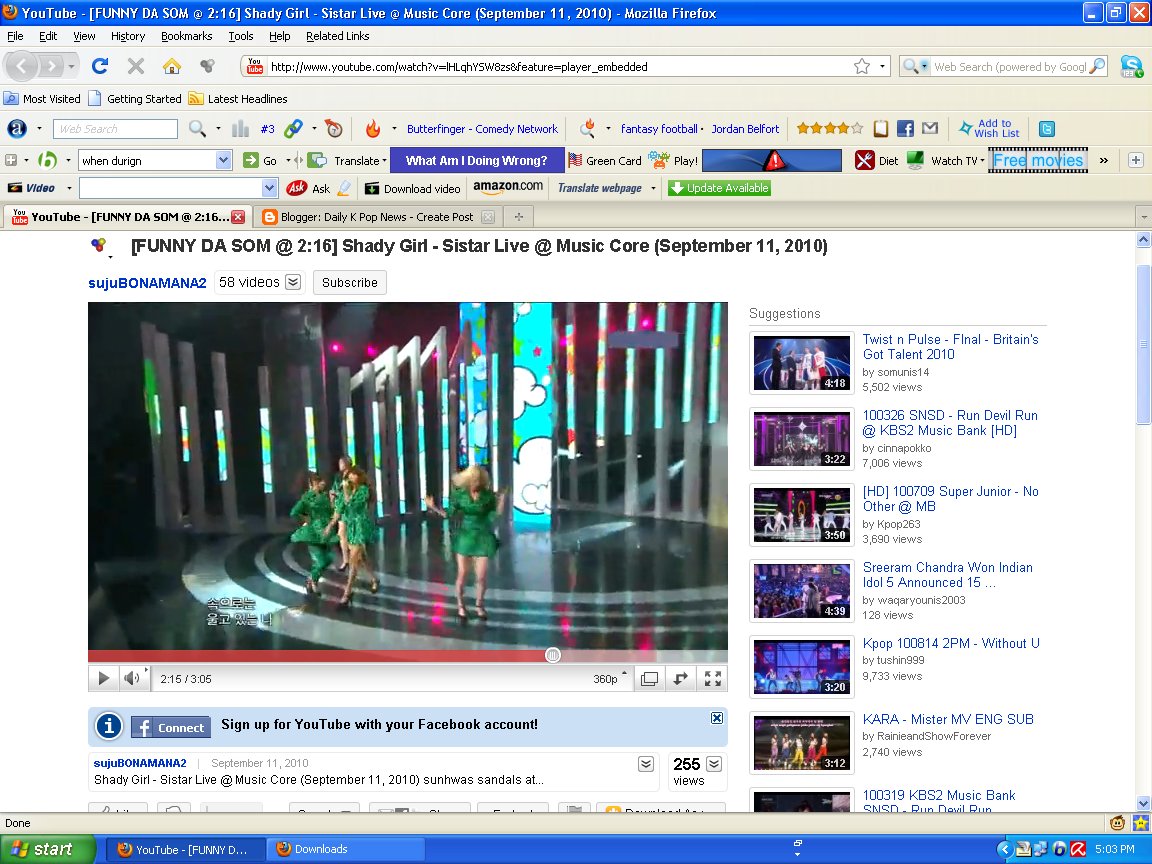
Task: Click the Windows Start button
Action: click(x=47, y=849)
